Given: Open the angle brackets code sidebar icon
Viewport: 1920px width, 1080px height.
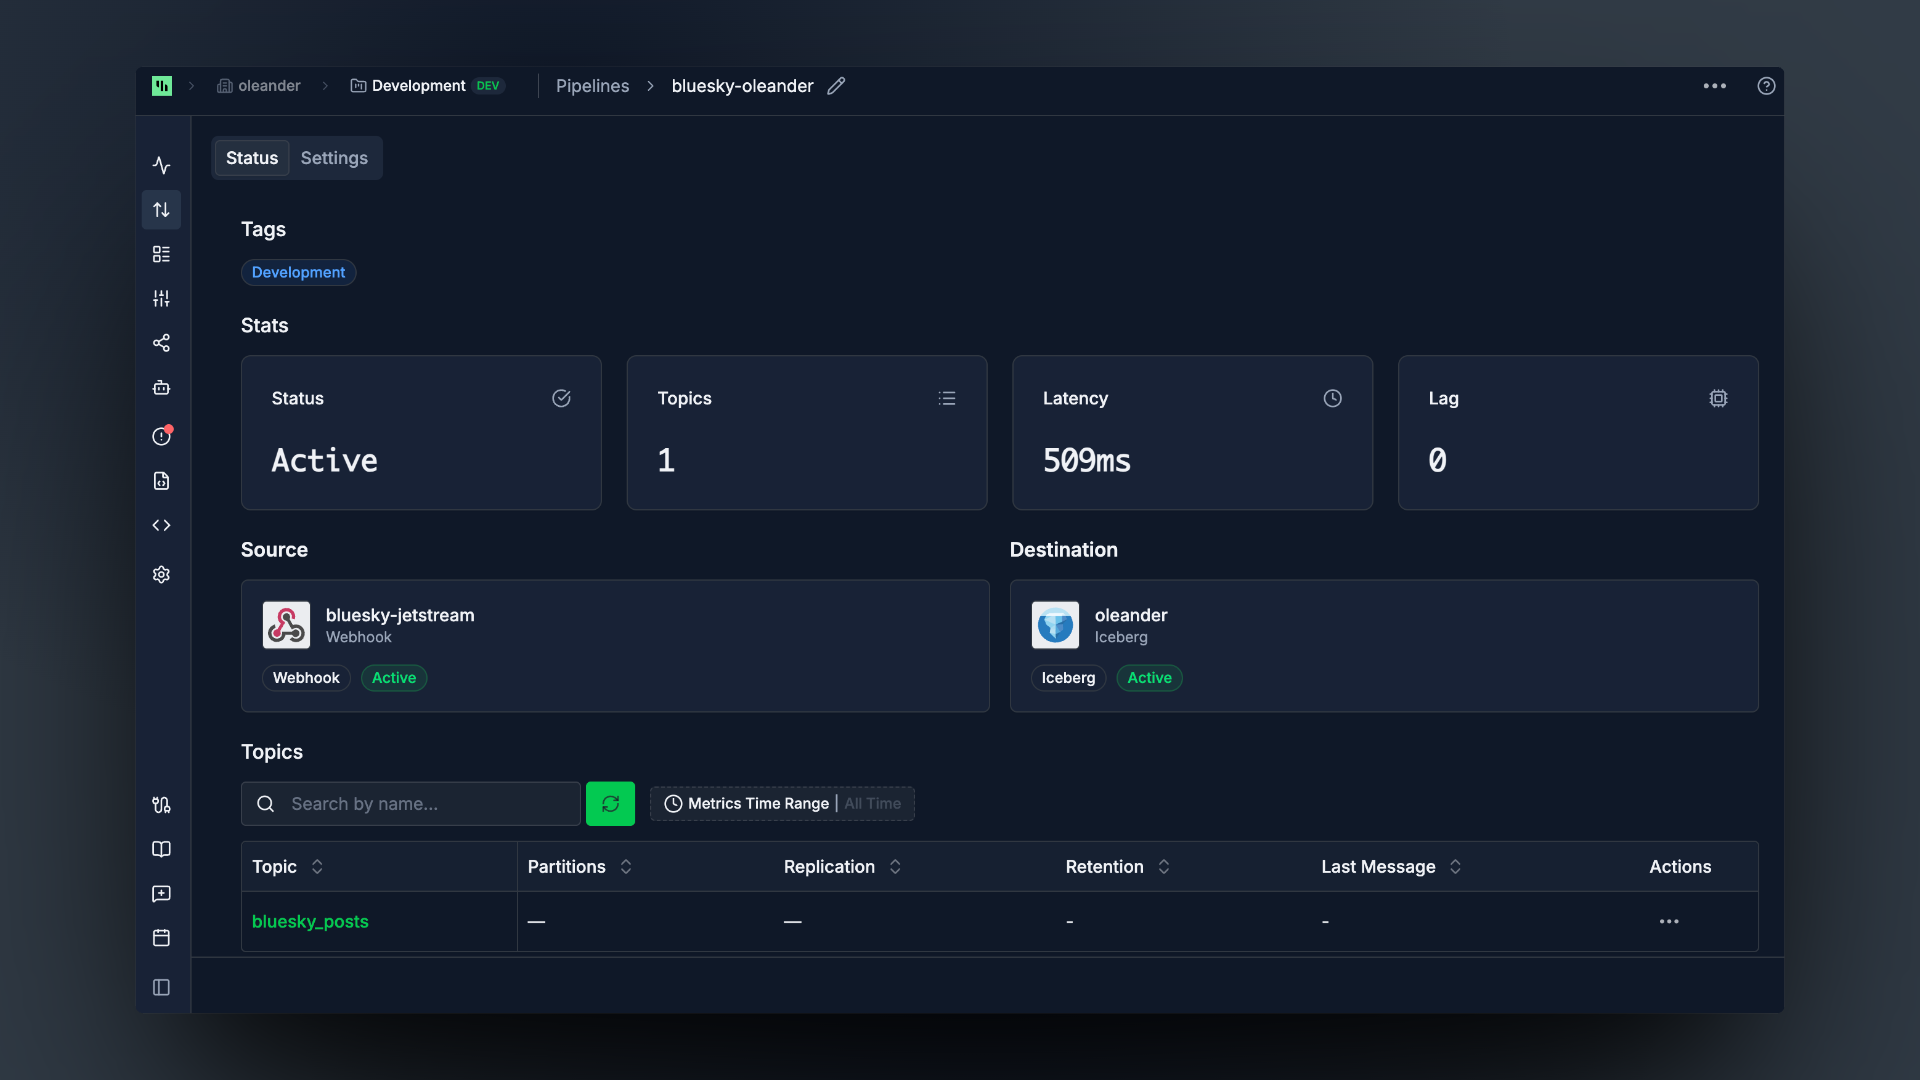Looking at the screenshot, I should (x=161, y=525).
